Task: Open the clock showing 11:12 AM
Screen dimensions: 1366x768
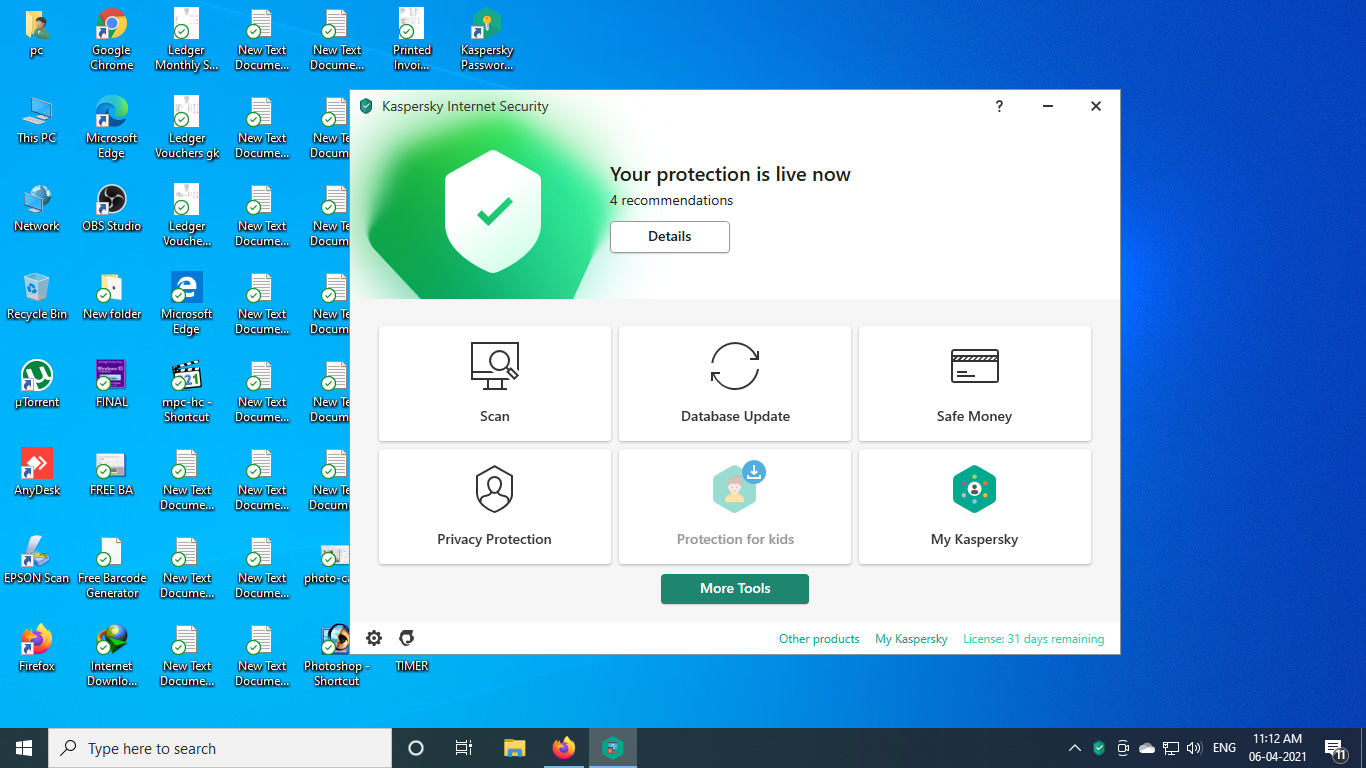Action: click(1277, 748)
